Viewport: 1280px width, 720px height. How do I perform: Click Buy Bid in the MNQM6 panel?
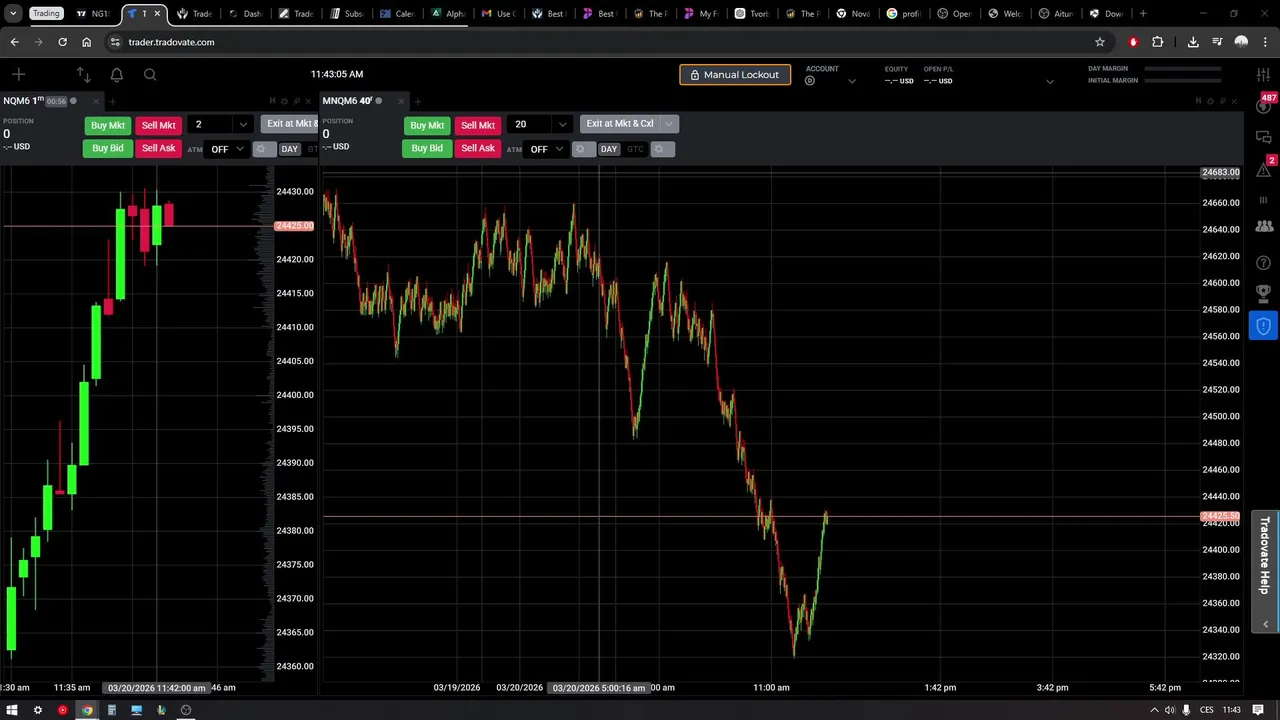click(427, 148)
